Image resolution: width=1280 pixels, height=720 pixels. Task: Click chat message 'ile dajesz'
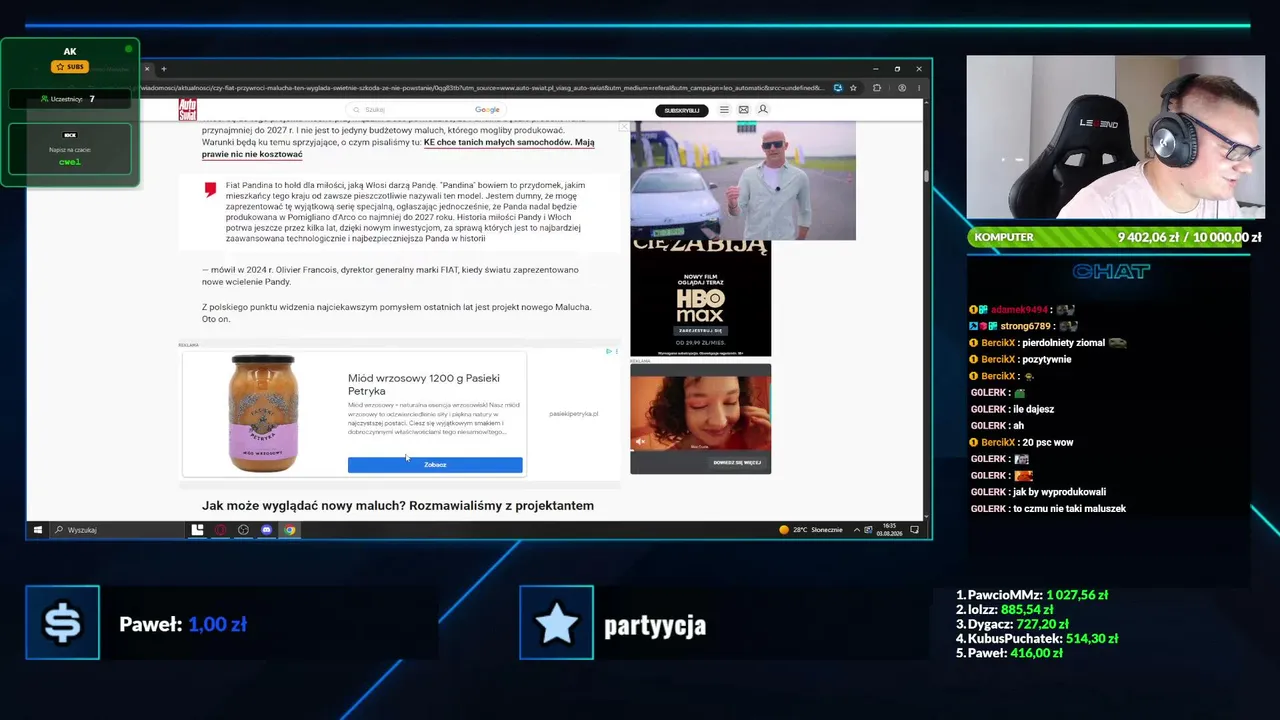click(x=1034, y=409)
